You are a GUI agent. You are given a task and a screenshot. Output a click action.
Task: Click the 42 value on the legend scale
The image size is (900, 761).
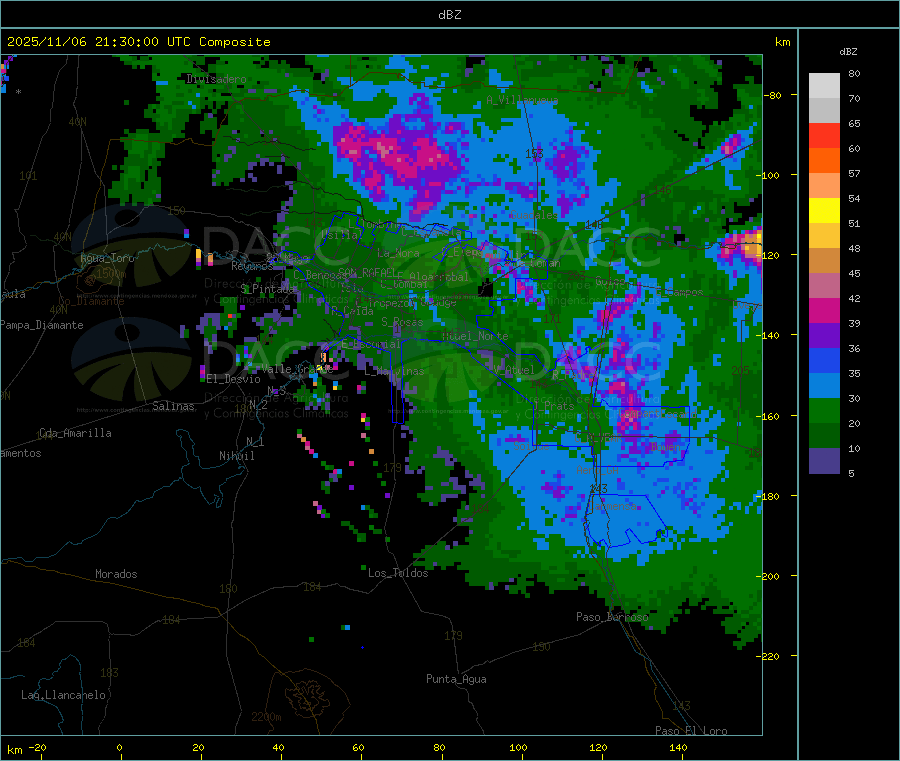point(854,298)
